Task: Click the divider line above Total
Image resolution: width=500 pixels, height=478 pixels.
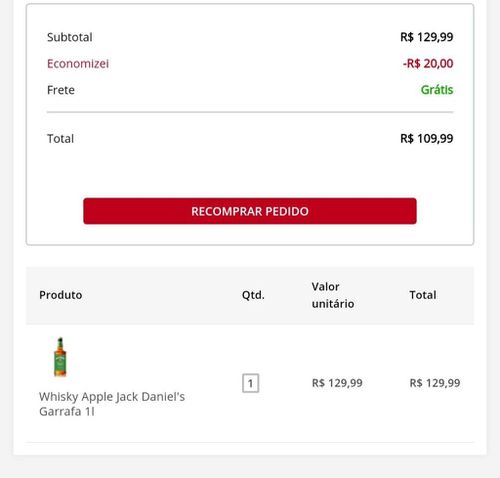Action: coord(250,112)
